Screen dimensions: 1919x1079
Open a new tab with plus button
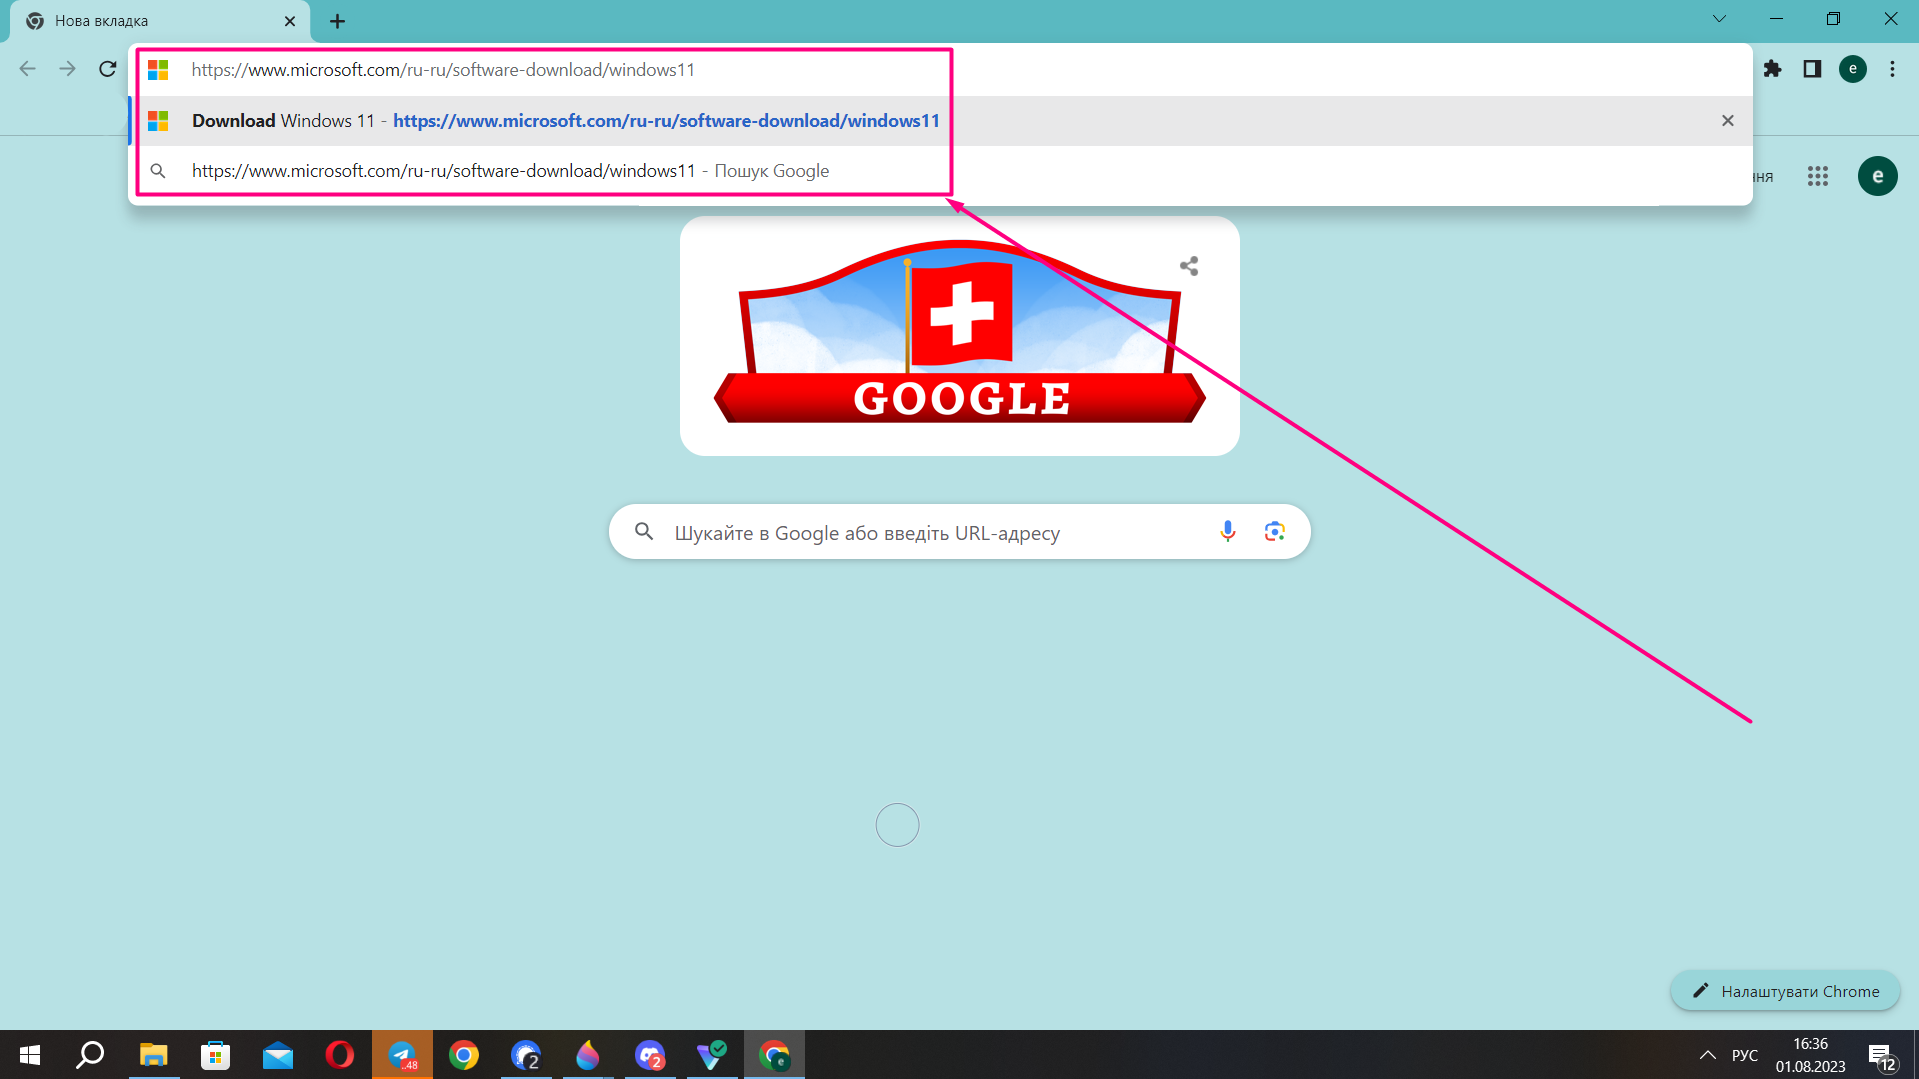[338, 21]
